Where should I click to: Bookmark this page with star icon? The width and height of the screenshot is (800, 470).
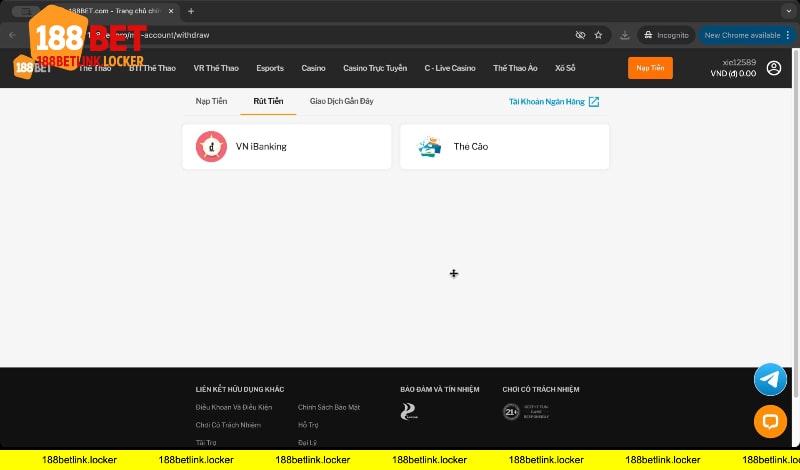tap(598, 34)
